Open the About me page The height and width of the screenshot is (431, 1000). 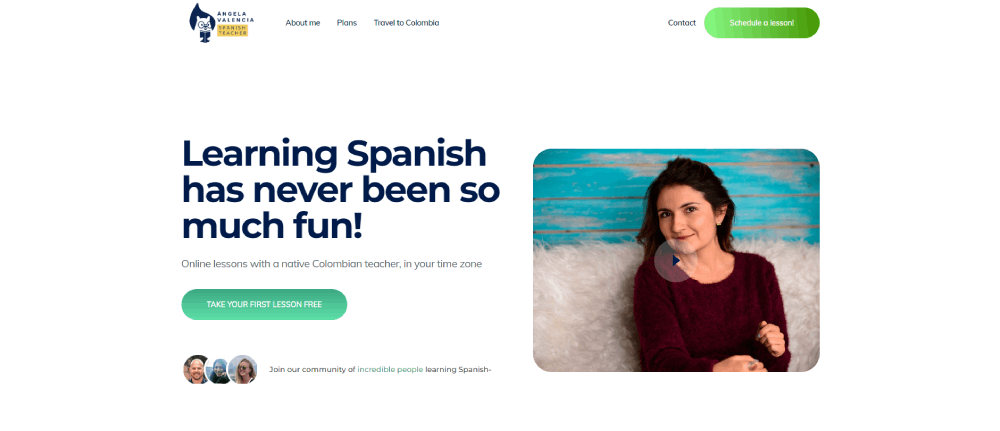click(x=303, y=23)
